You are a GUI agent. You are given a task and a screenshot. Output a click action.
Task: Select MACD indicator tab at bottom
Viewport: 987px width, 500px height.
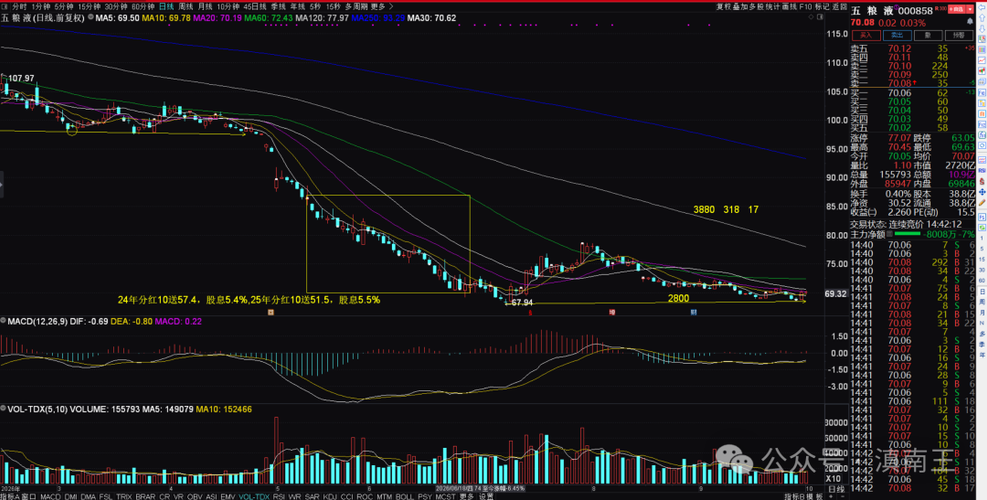(50, 497)
